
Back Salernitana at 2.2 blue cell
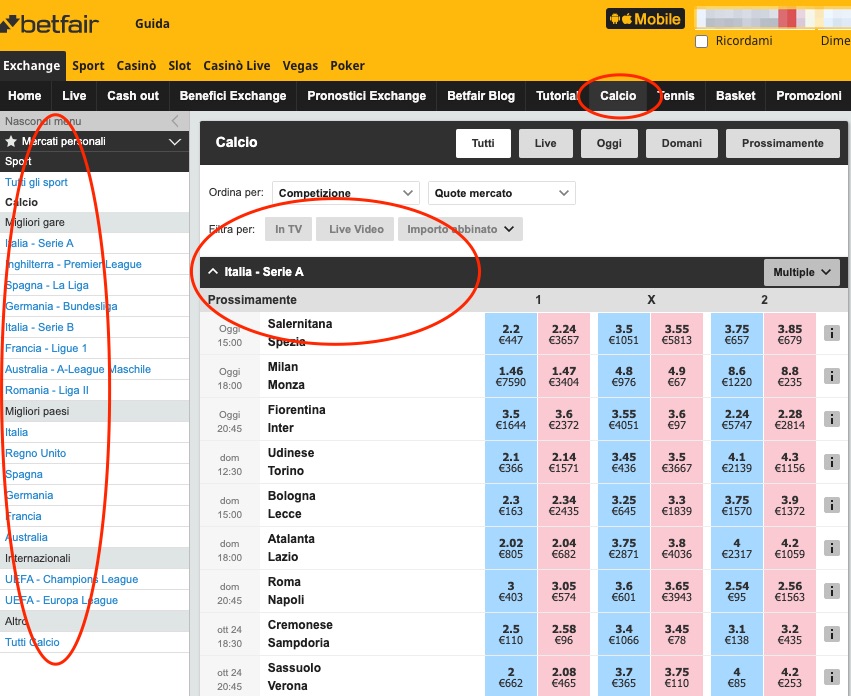[511, 333]
